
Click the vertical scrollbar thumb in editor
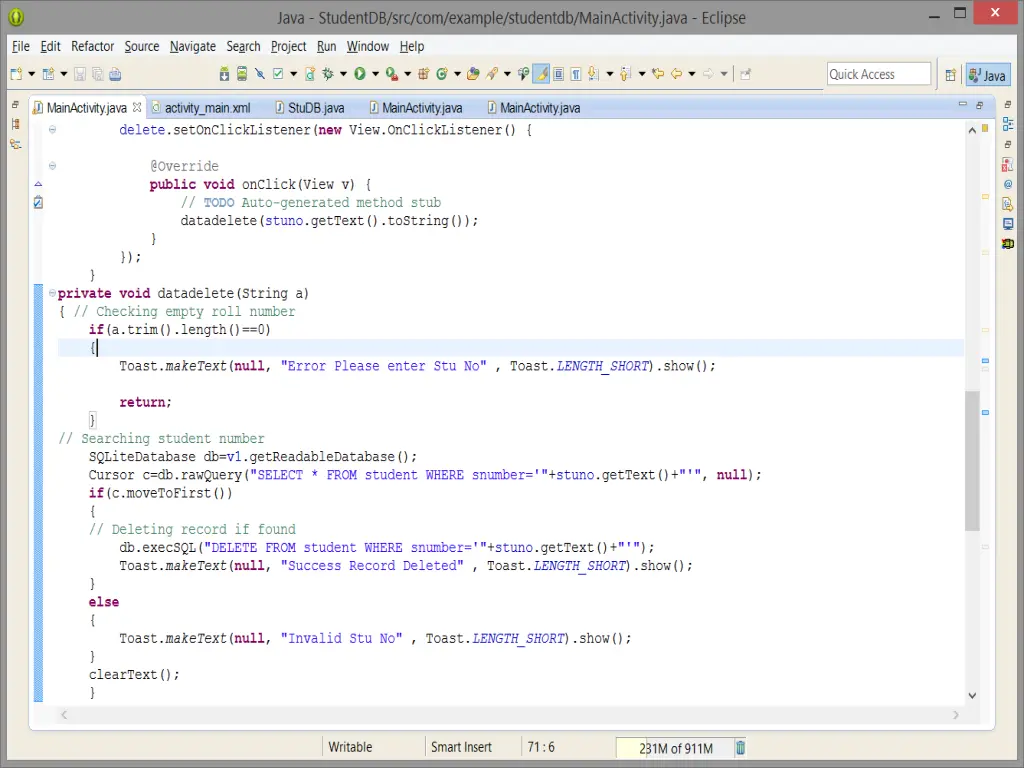coord(972,461)
